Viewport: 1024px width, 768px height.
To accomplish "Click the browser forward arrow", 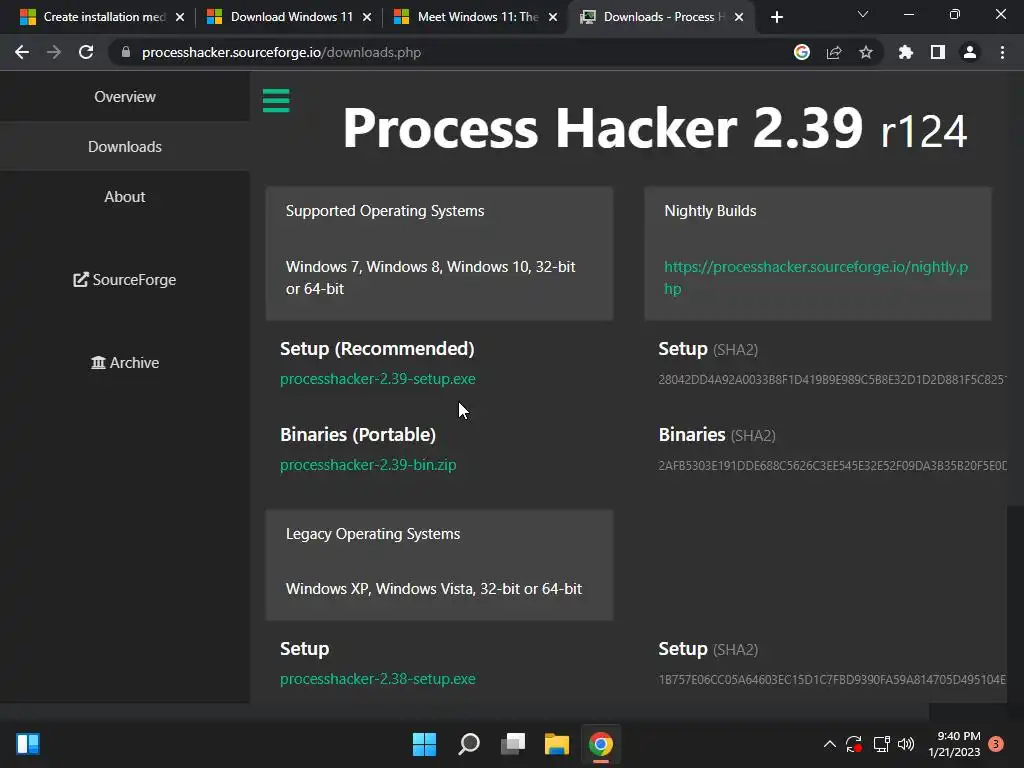I will [x=54, y=52].
